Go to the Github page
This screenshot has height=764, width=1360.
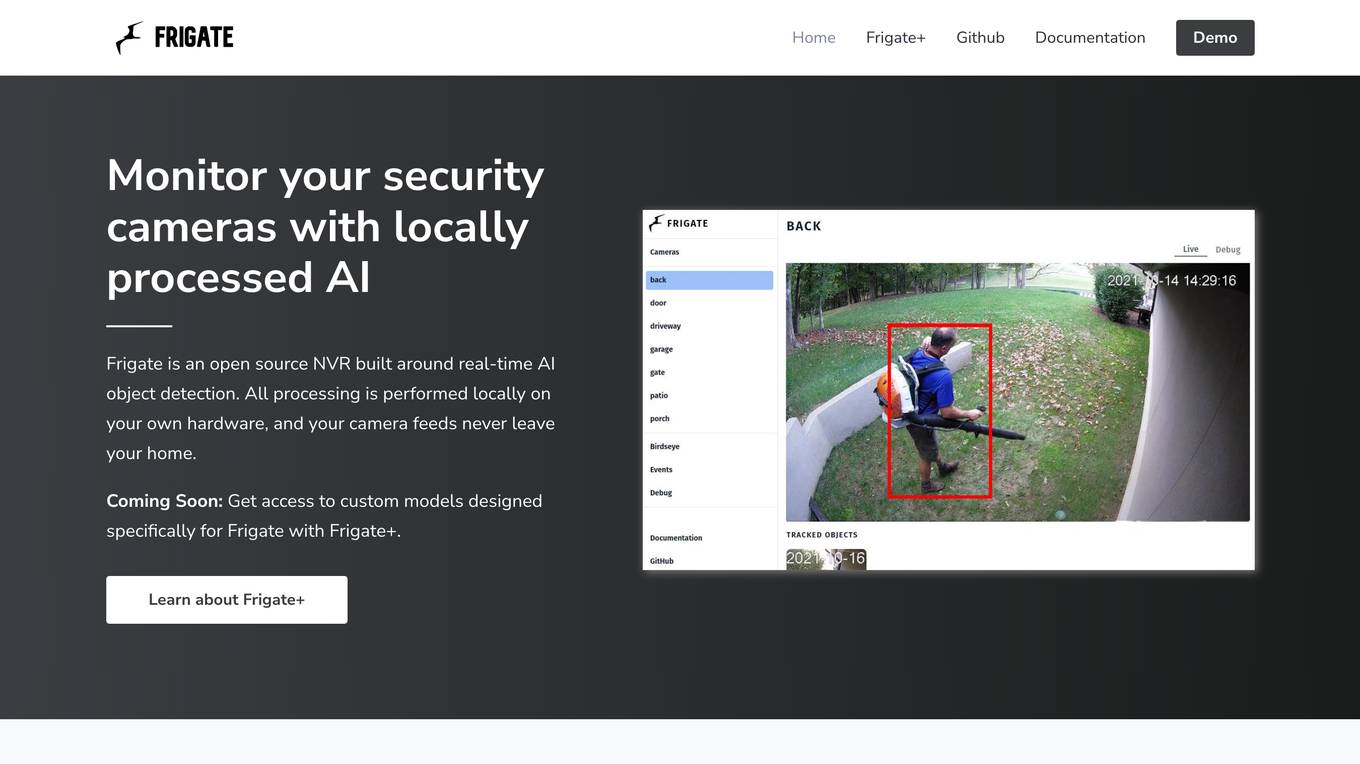[x=980, y=37]
